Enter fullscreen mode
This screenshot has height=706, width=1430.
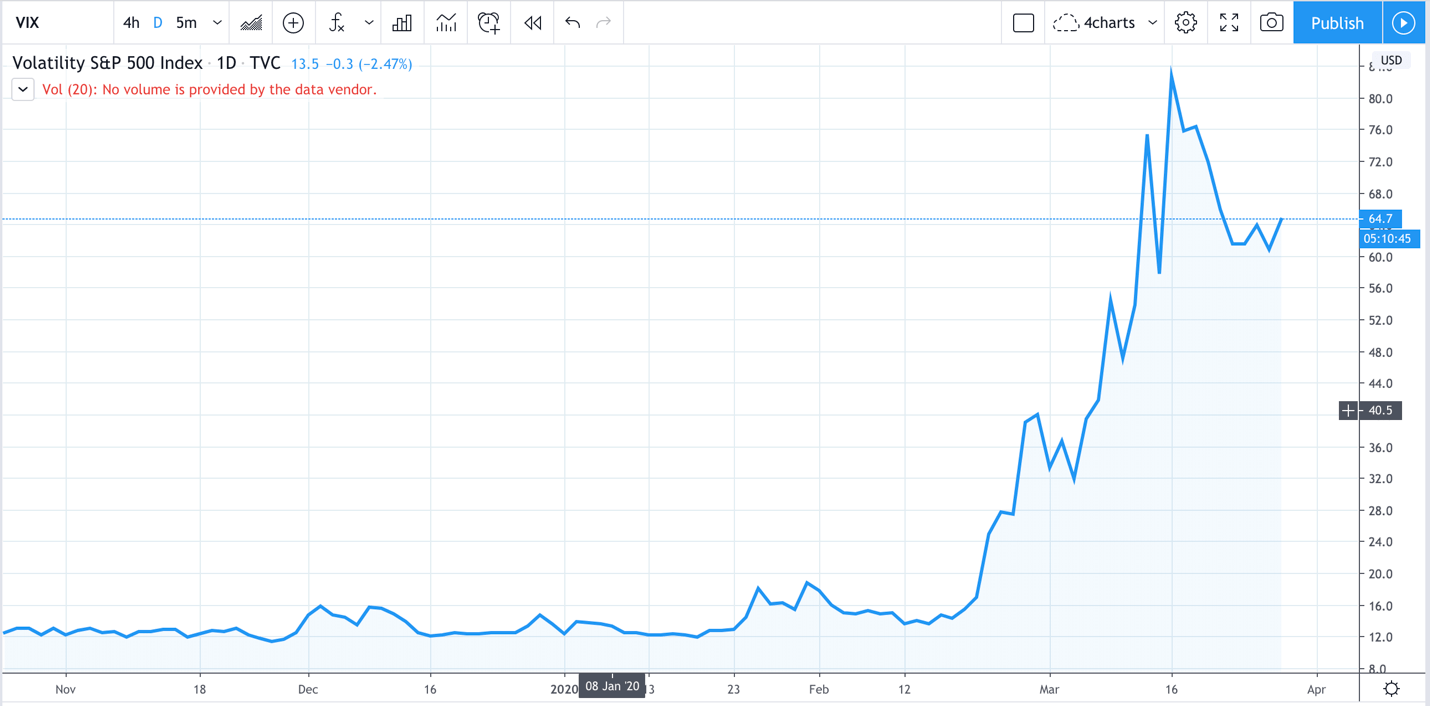1229,22
